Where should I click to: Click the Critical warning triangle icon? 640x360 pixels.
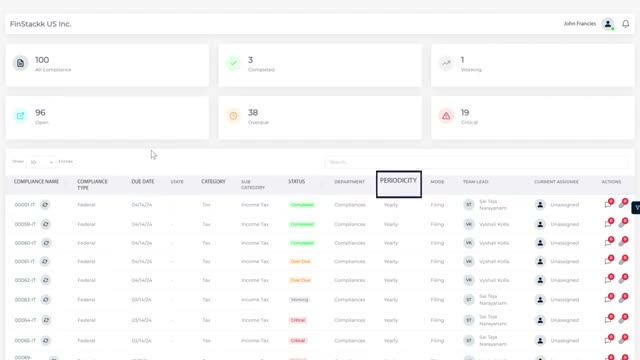[x=446, y=116]
